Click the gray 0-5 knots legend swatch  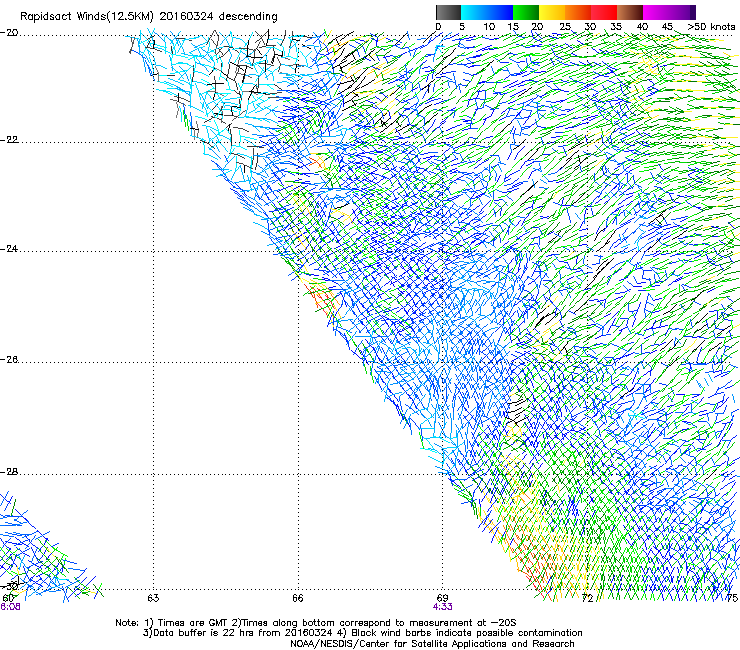(x=449, y=12)
